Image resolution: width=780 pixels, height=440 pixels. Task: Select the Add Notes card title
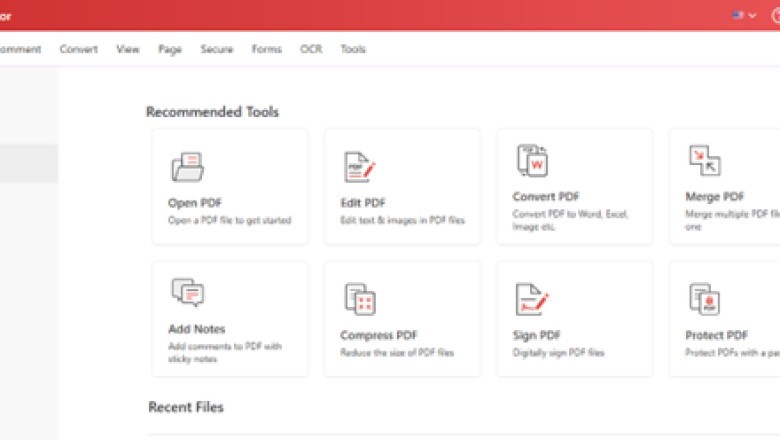tap(196, 329)
